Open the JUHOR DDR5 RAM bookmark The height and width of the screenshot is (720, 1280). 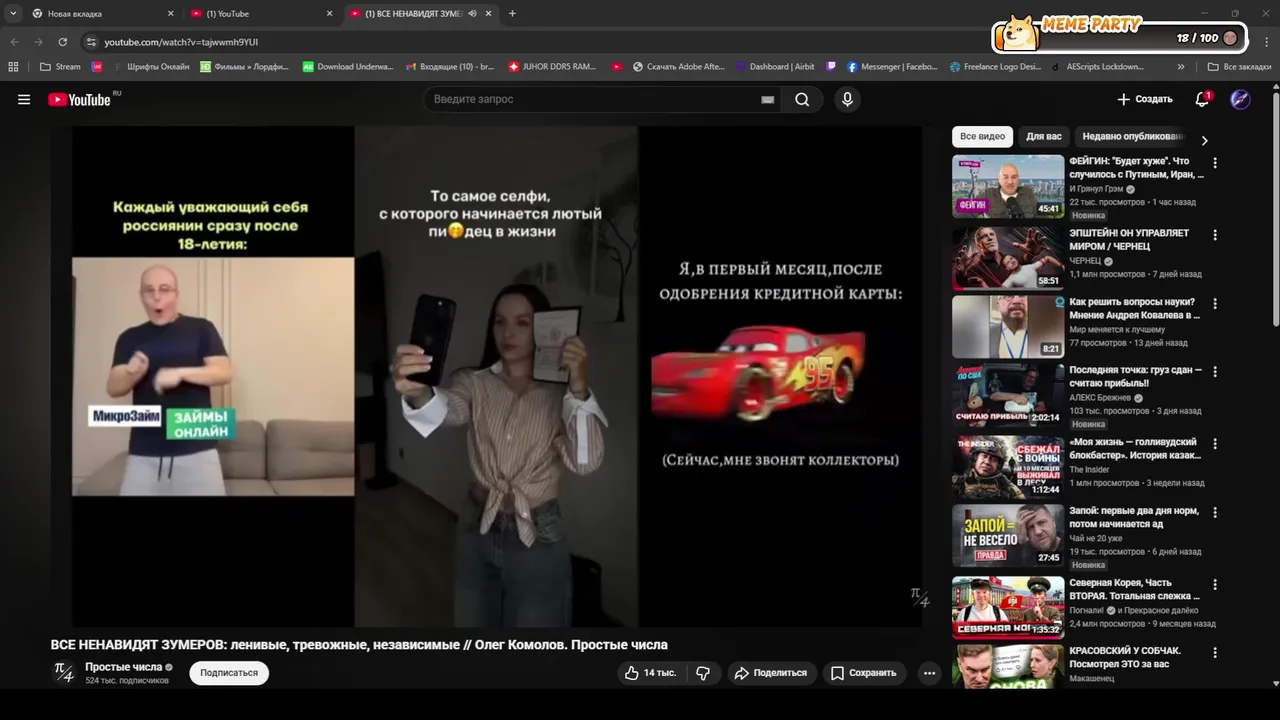pos(552,67)
